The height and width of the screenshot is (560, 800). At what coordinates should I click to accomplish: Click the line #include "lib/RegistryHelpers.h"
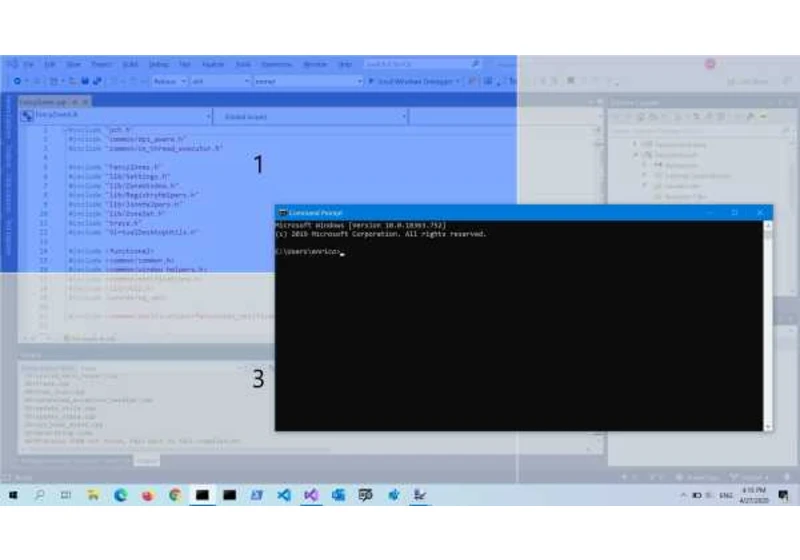tap(134, 195)
